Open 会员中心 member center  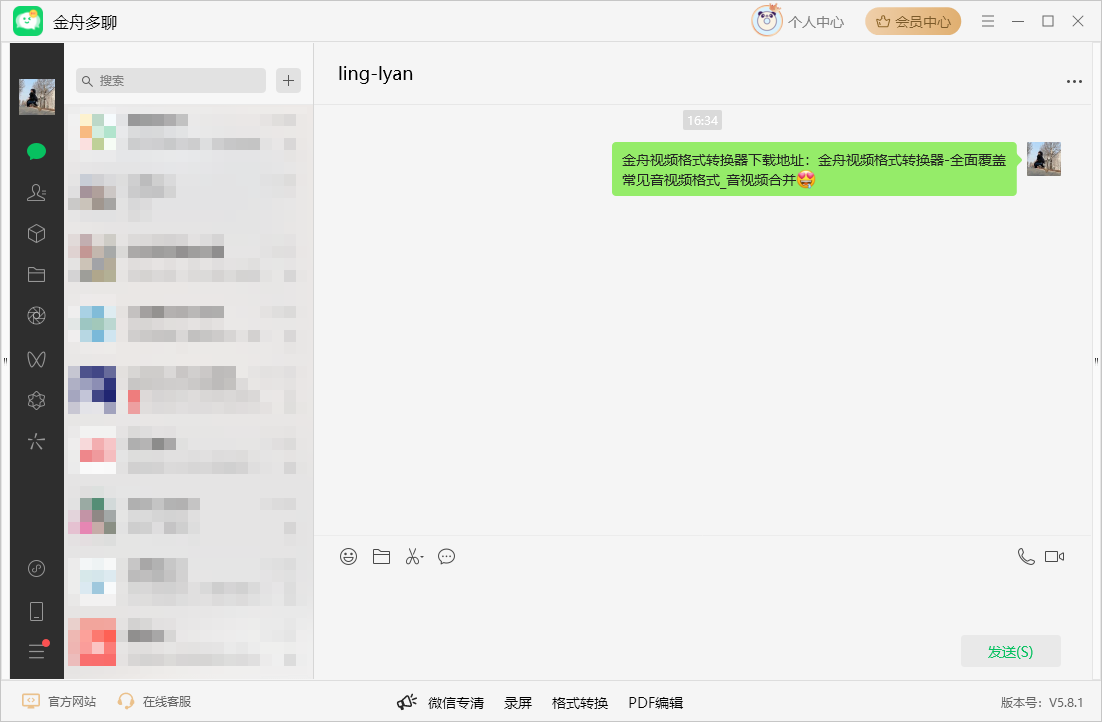pos(913,21)
